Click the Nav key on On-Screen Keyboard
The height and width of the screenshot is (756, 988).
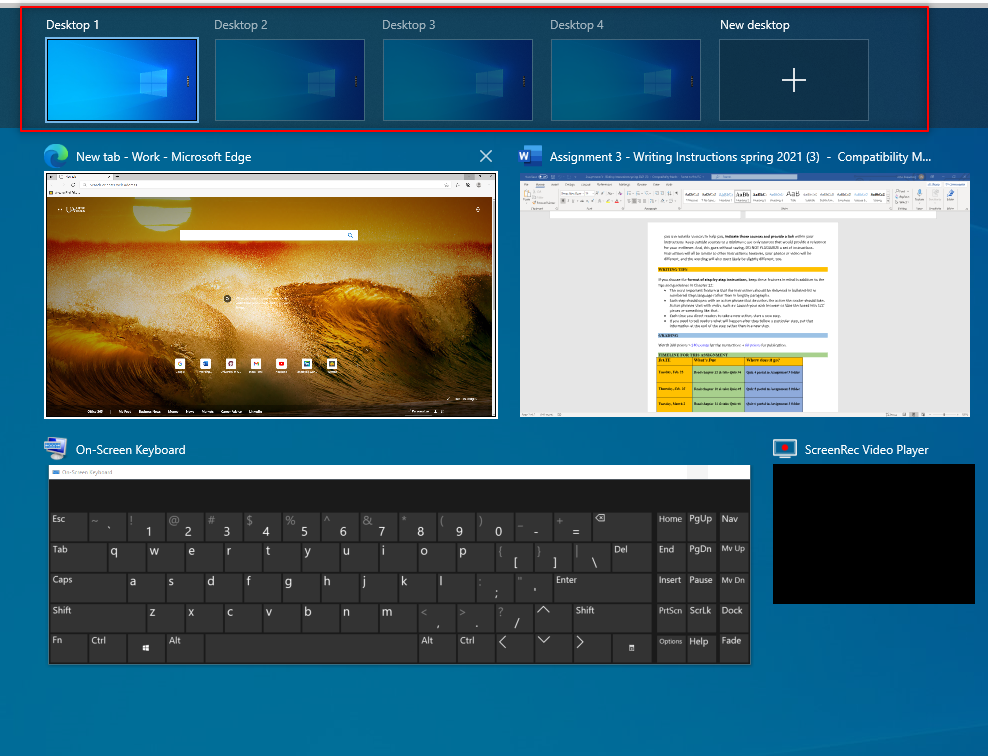[732, 527]
